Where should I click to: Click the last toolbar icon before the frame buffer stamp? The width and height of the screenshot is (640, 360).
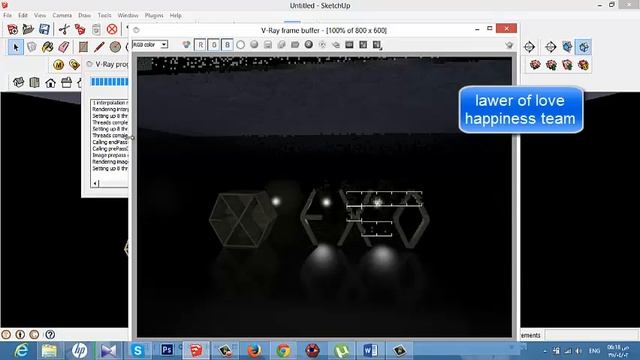377,45
